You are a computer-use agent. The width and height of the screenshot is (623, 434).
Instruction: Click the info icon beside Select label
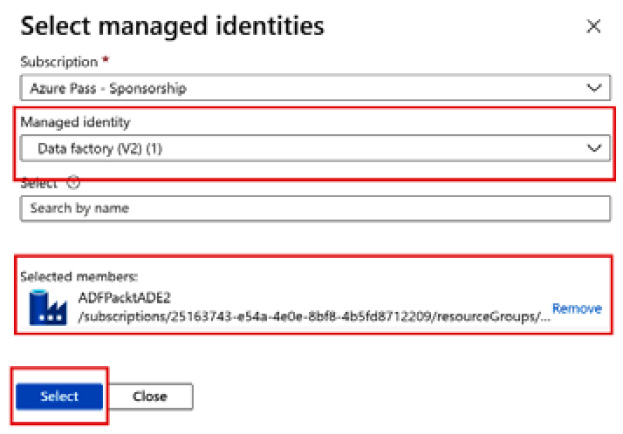(x=73, y=183)
